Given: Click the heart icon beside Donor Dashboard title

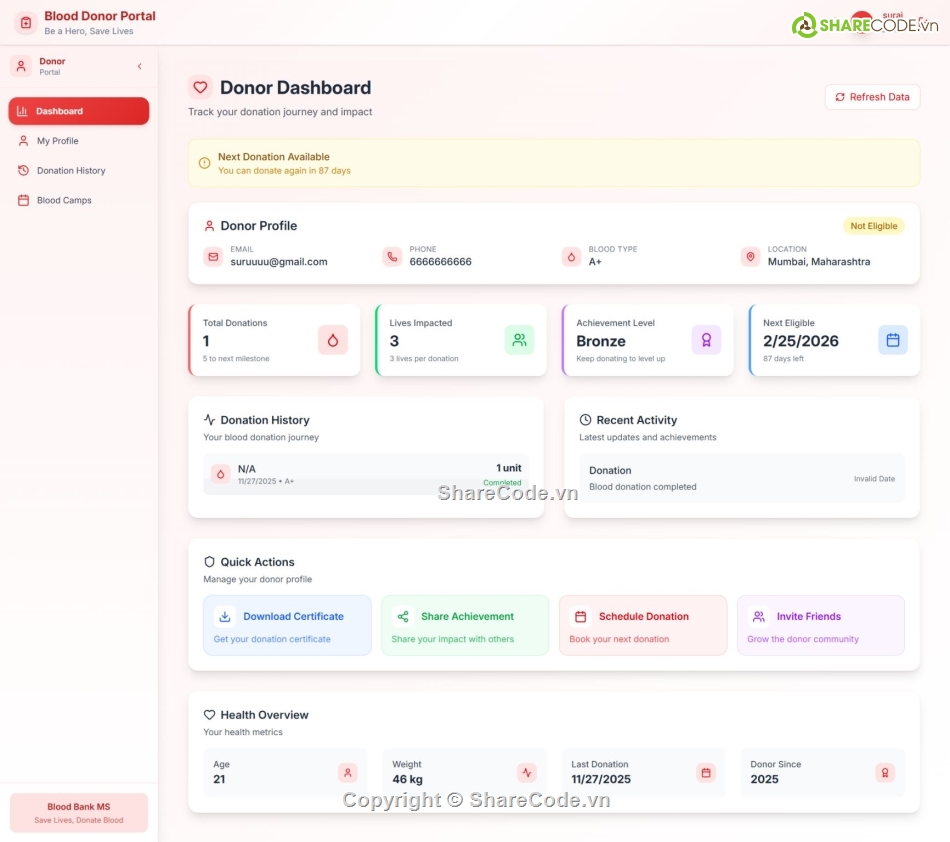Looking at the screenshot, I should point(199,87).
